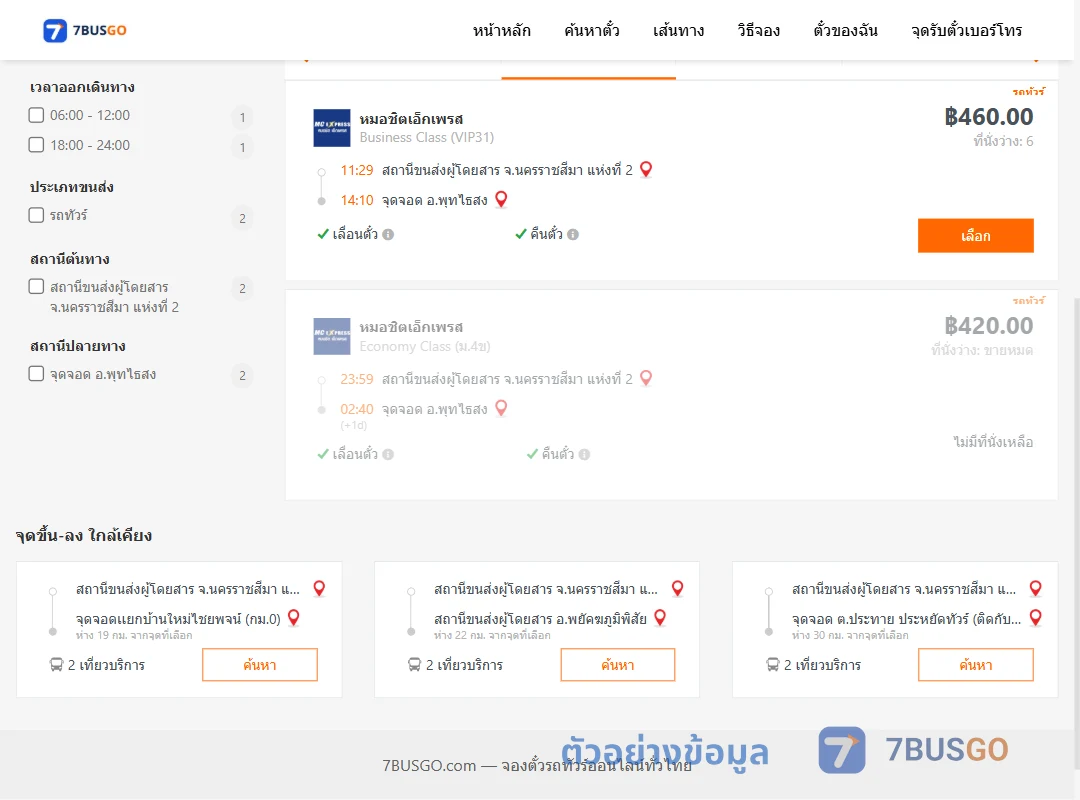Open map pin beside จุดจอดแยกบ้านใหม่ไชยพจน์ (กม.0)

(293, 618)
